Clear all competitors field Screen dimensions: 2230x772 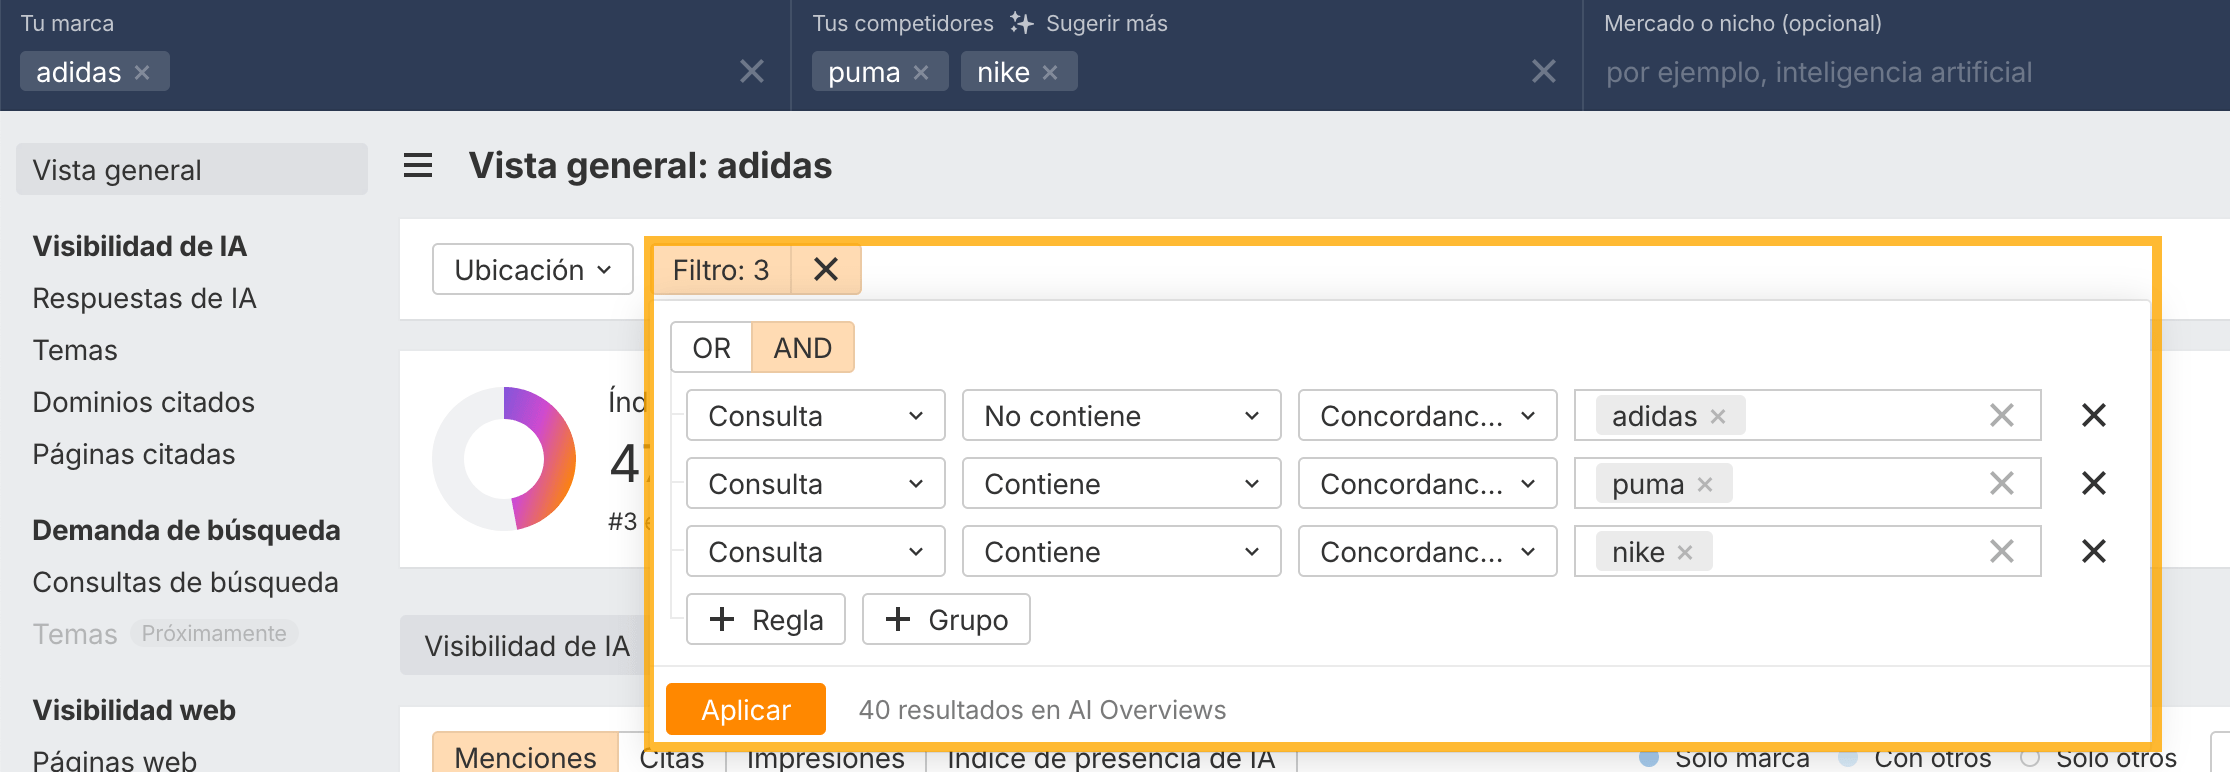(1543, 71)
